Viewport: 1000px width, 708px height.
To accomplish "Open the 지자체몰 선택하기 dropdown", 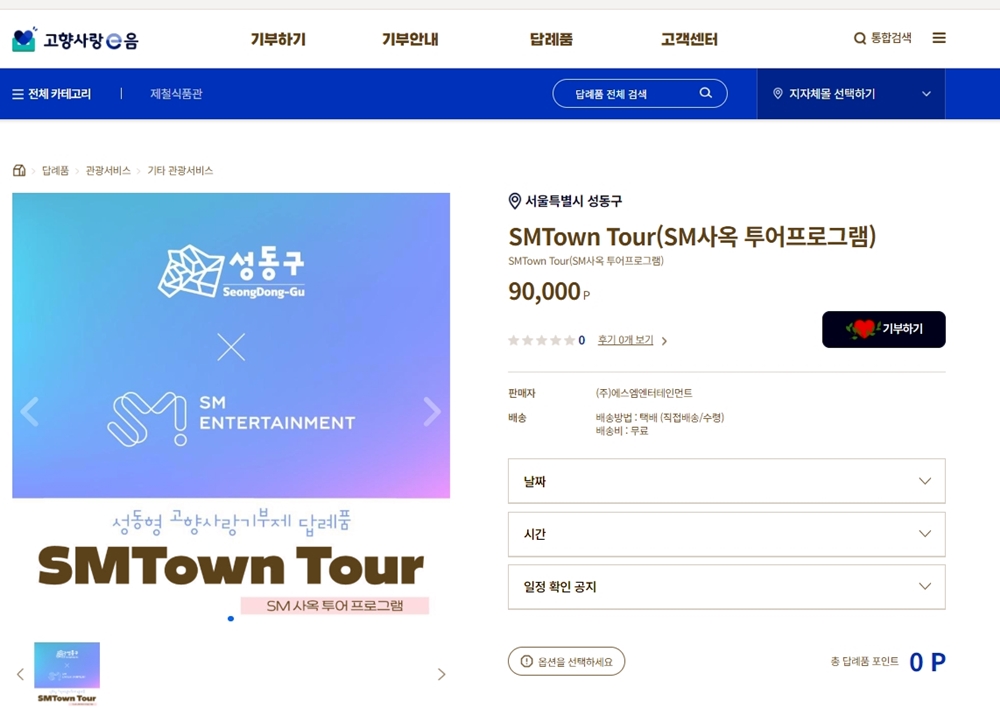I will tap(851, 94).
